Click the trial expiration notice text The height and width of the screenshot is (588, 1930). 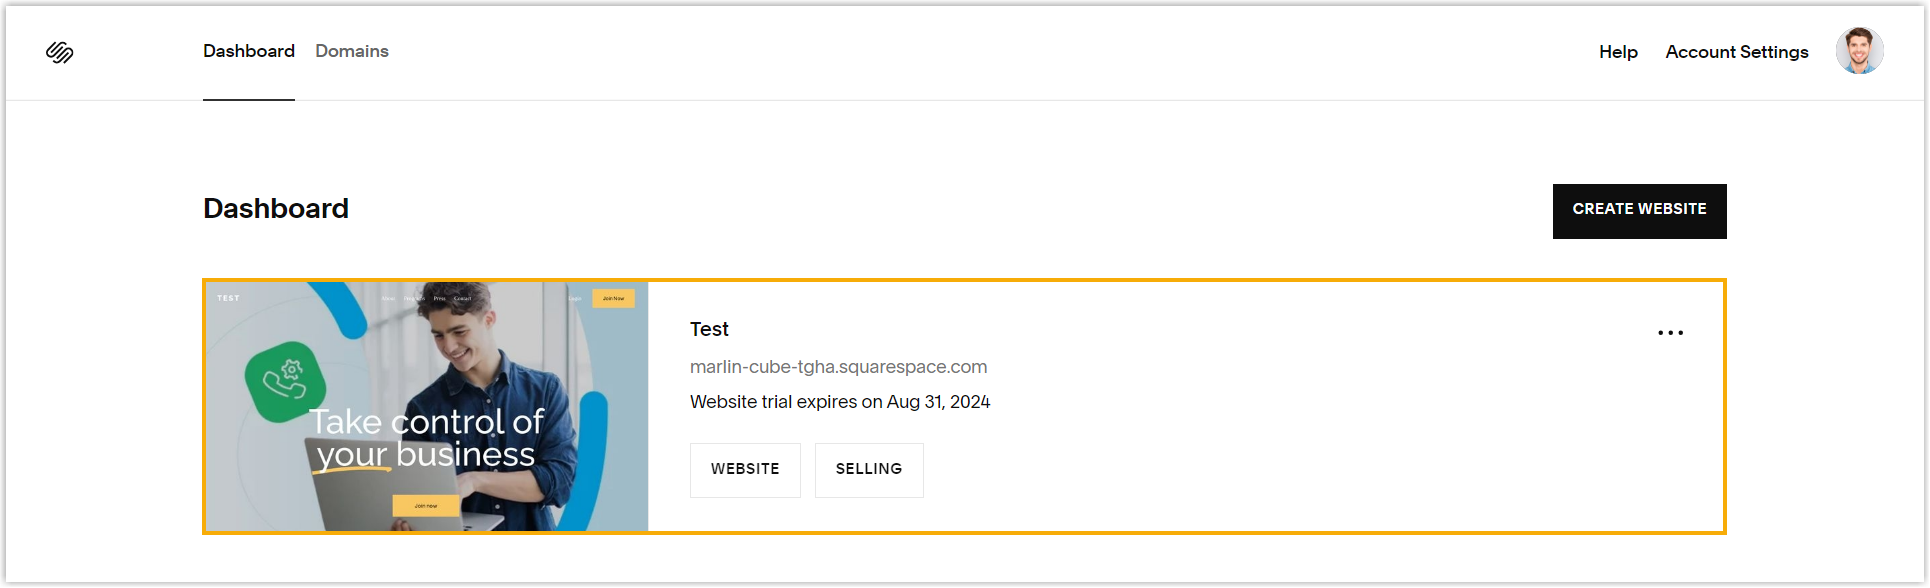pyautogui.click(x=839, y=402)
